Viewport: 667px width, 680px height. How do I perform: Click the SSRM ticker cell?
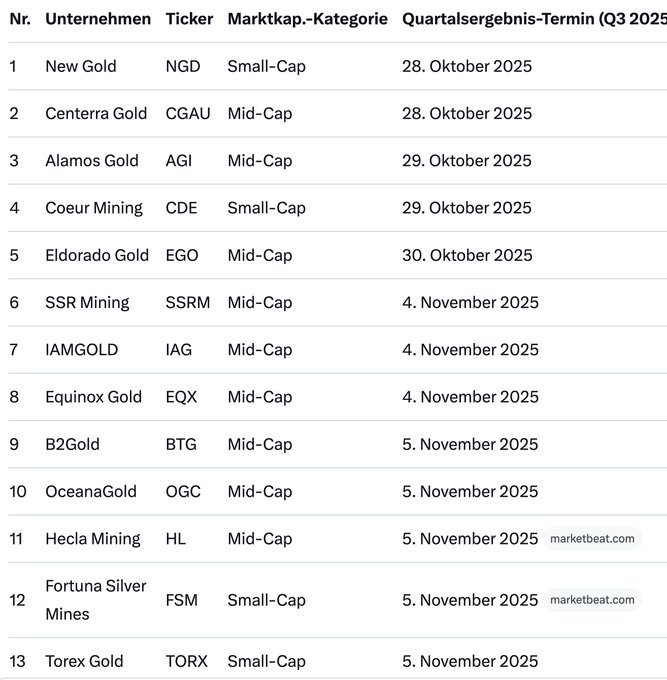[x=188, y=302]
